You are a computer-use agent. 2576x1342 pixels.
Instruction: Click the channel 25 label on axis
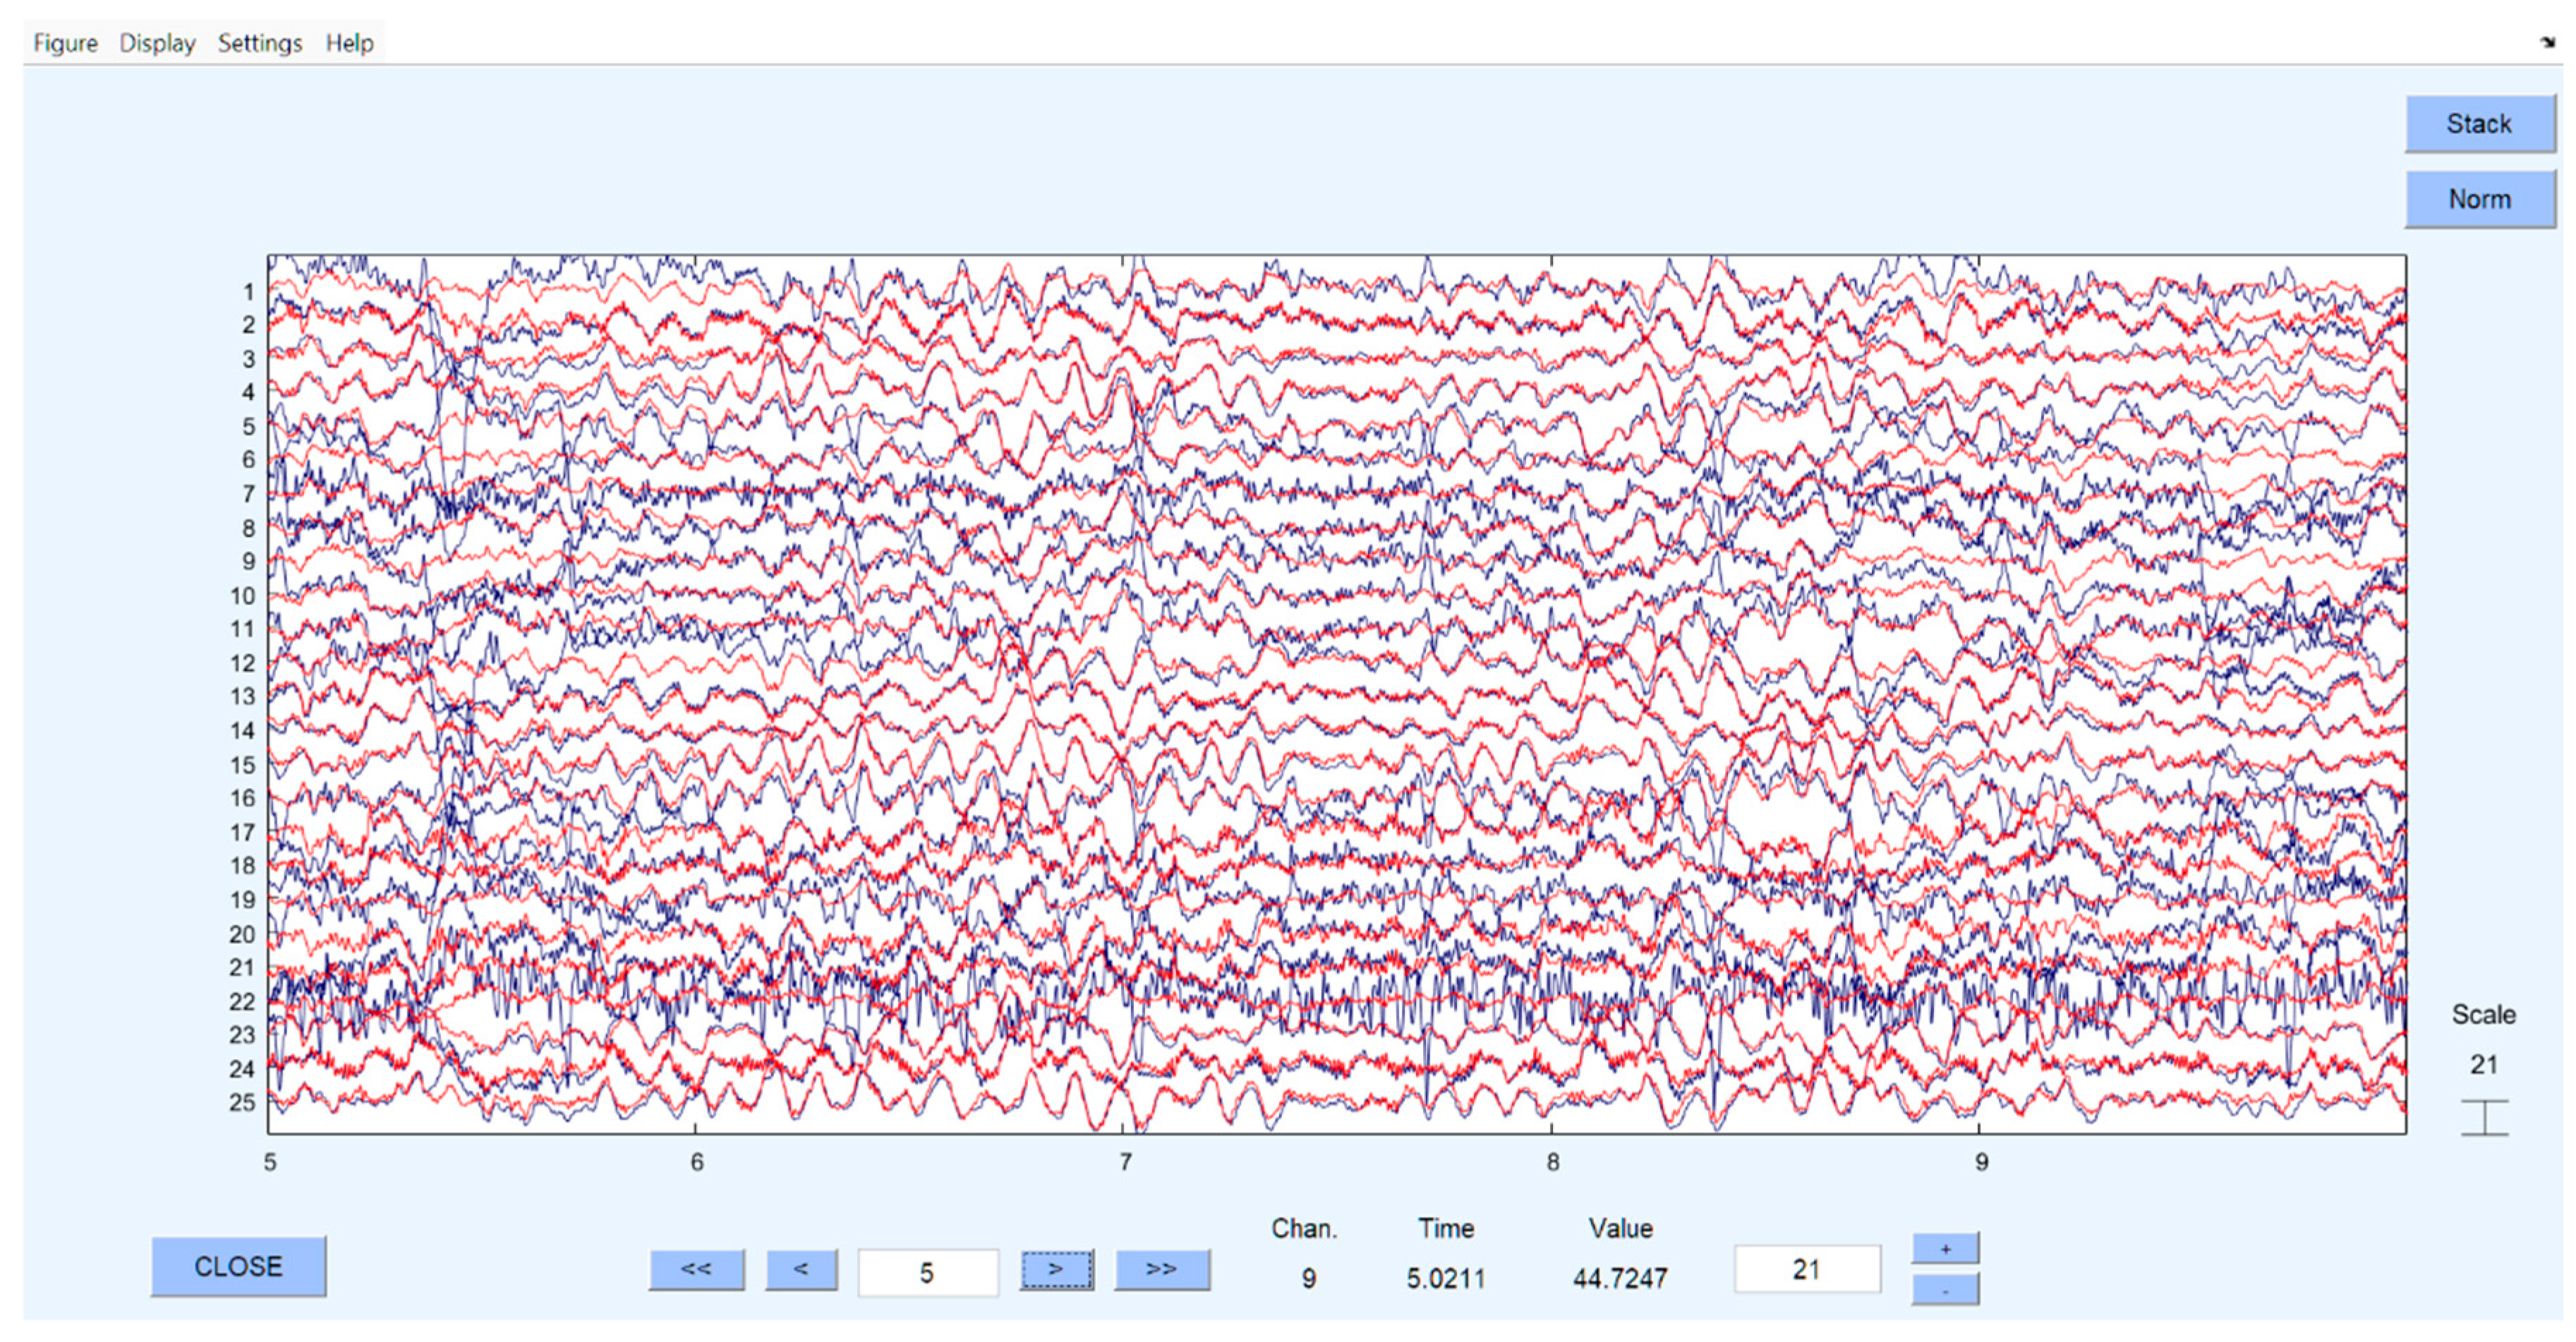[242, 1102]
